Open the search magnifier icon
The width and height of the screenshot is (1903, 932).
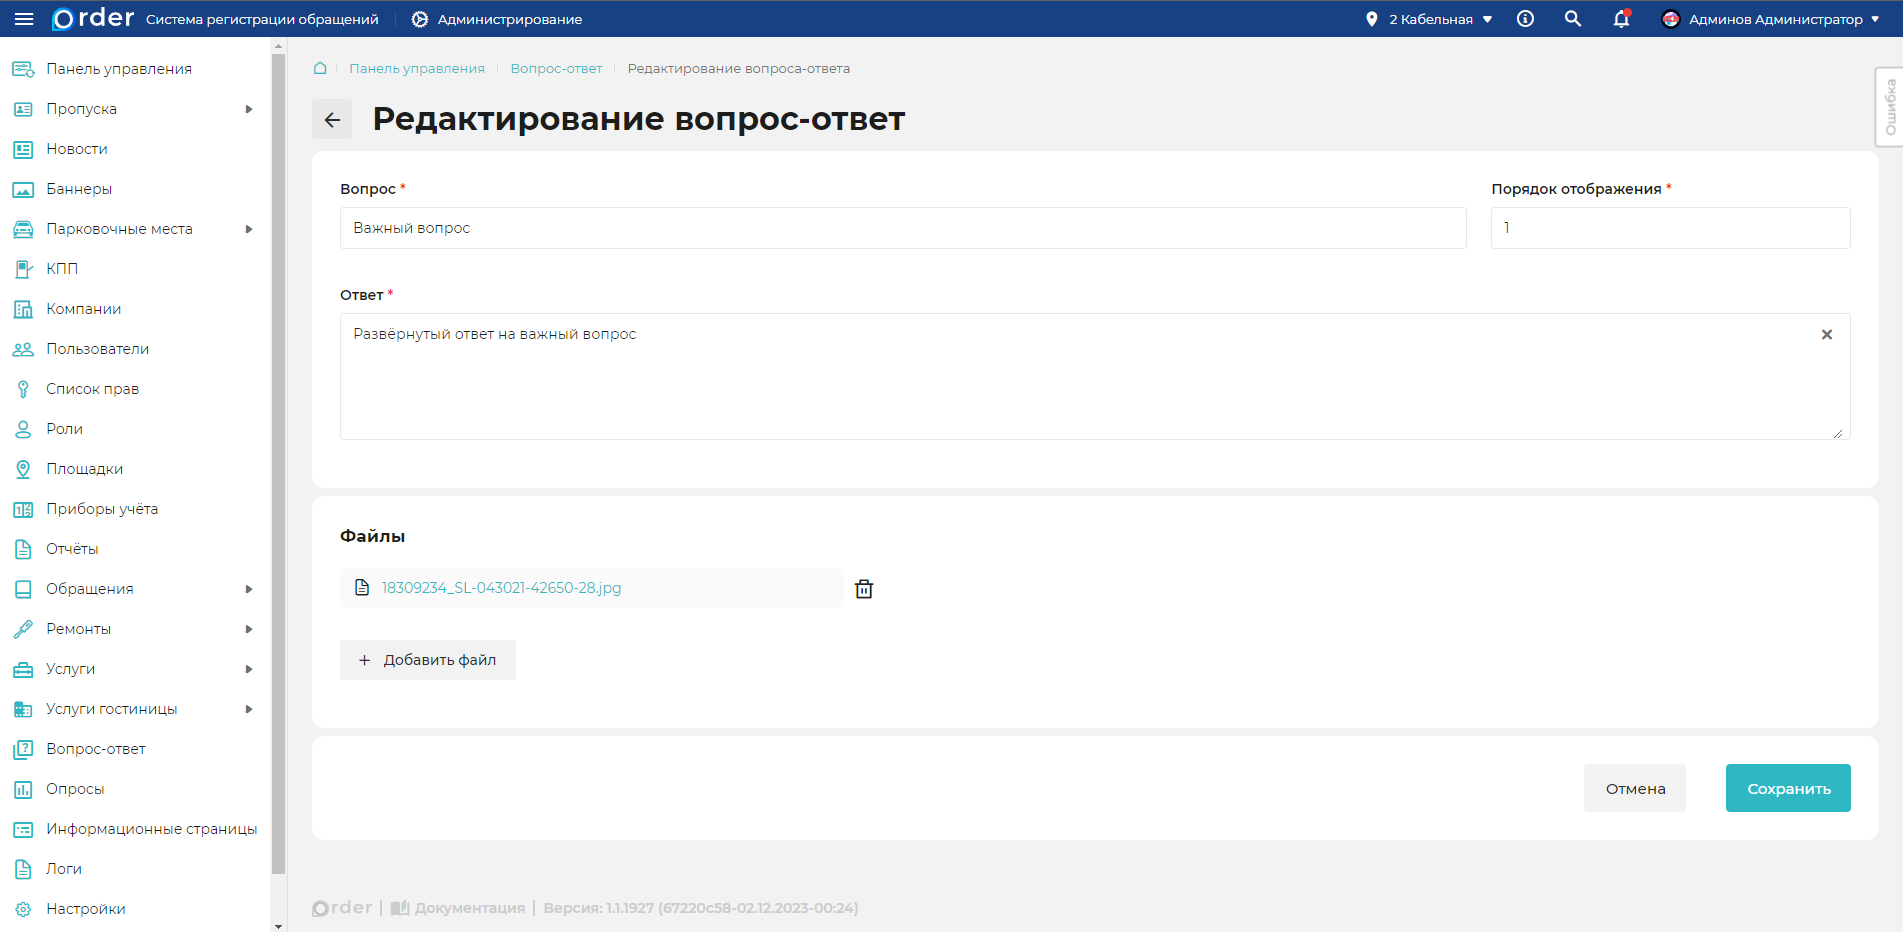click(1573, 19)
